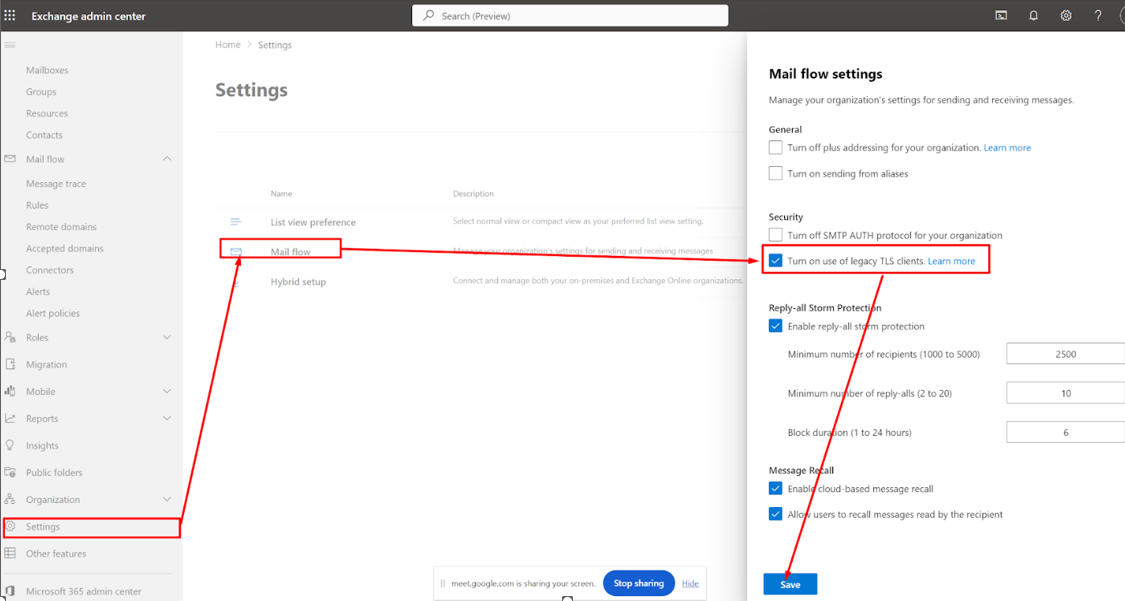Open Cloud Shell icon in top bar
Screen dimensions: 1125x601
[x=1001, y=15]
